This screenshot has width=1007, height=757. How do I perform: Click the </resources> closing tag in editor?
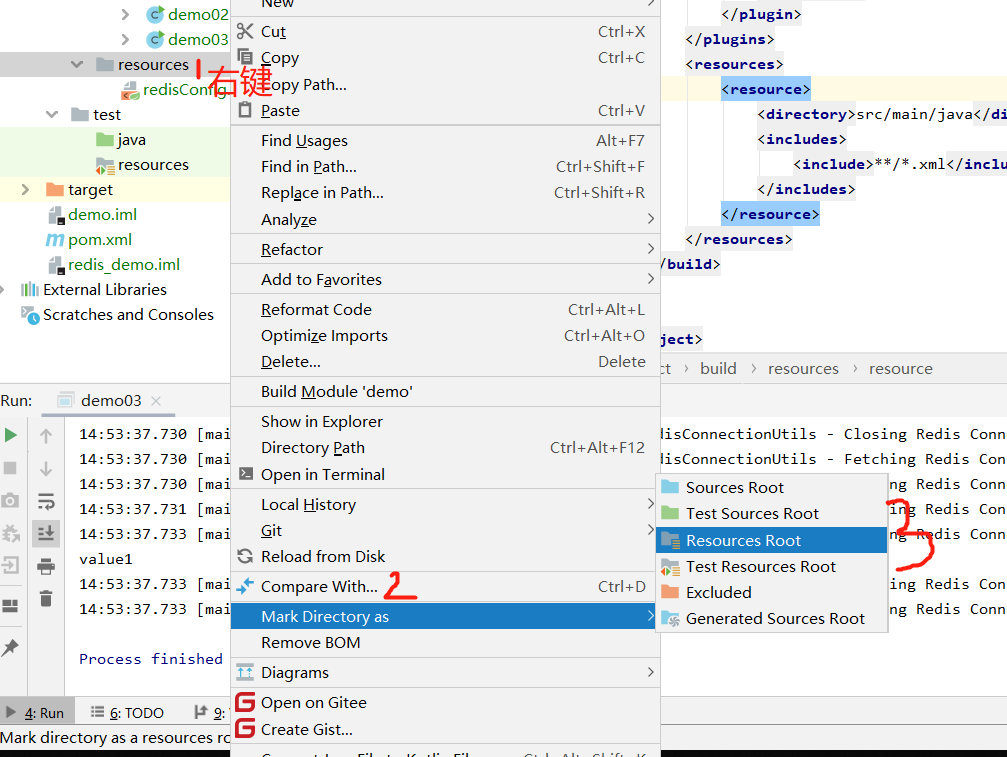pos(739,239)
